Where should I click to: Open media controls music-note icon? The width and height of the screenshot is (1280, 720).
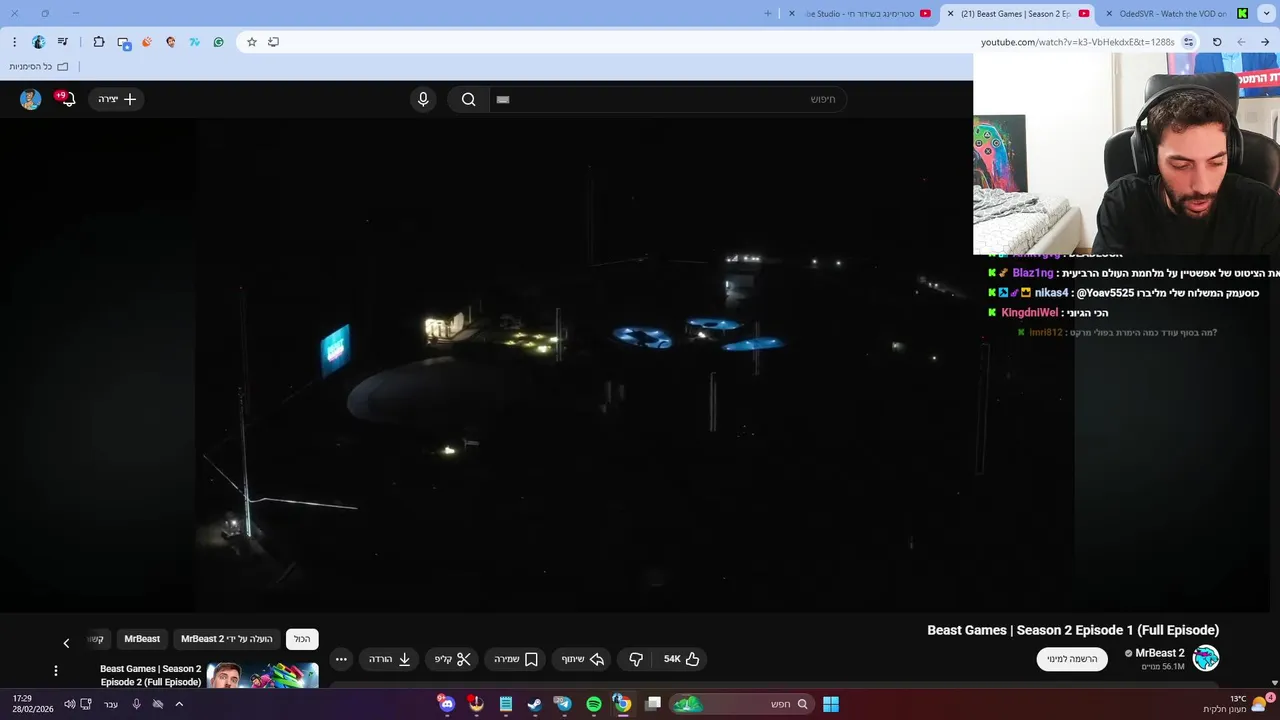click(x=63, y=42)
